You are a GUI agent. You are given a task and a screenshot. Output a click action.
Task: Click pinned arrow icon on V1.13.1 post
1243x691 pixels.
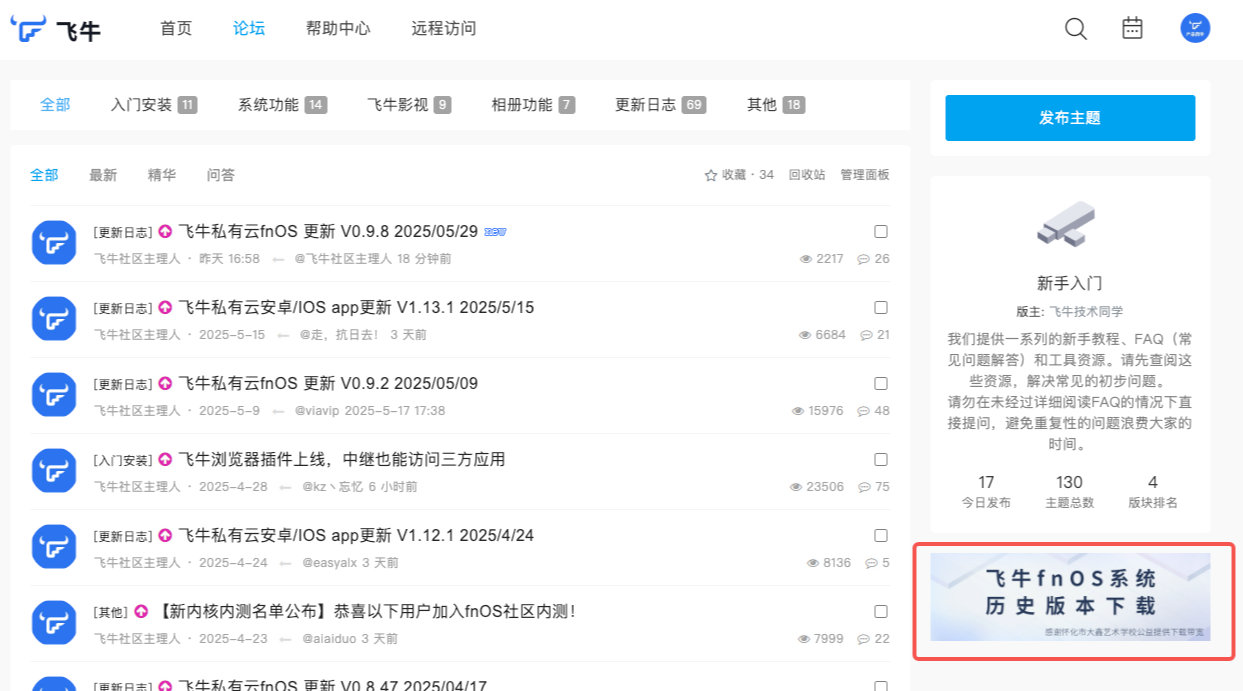tap(165, 308)
